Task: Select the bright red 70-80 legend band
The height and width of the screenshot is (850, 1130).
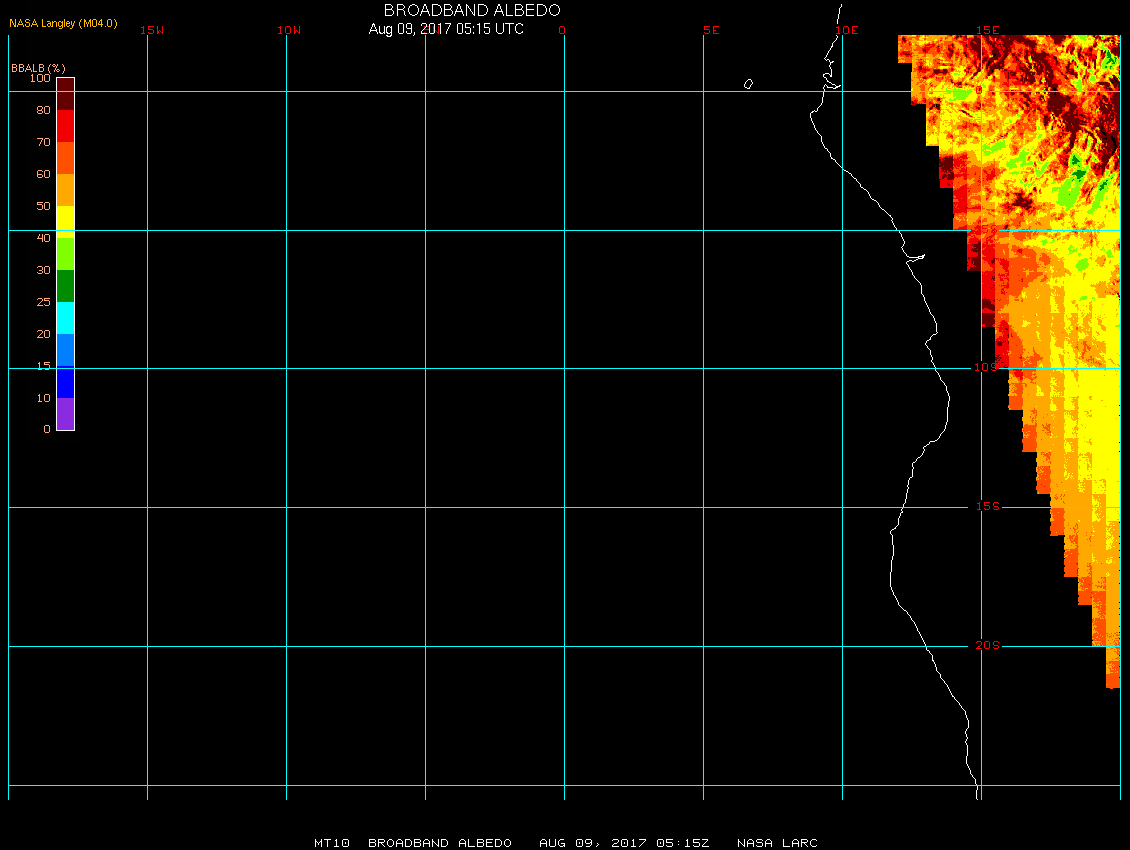Action: [x=66, y=126]
